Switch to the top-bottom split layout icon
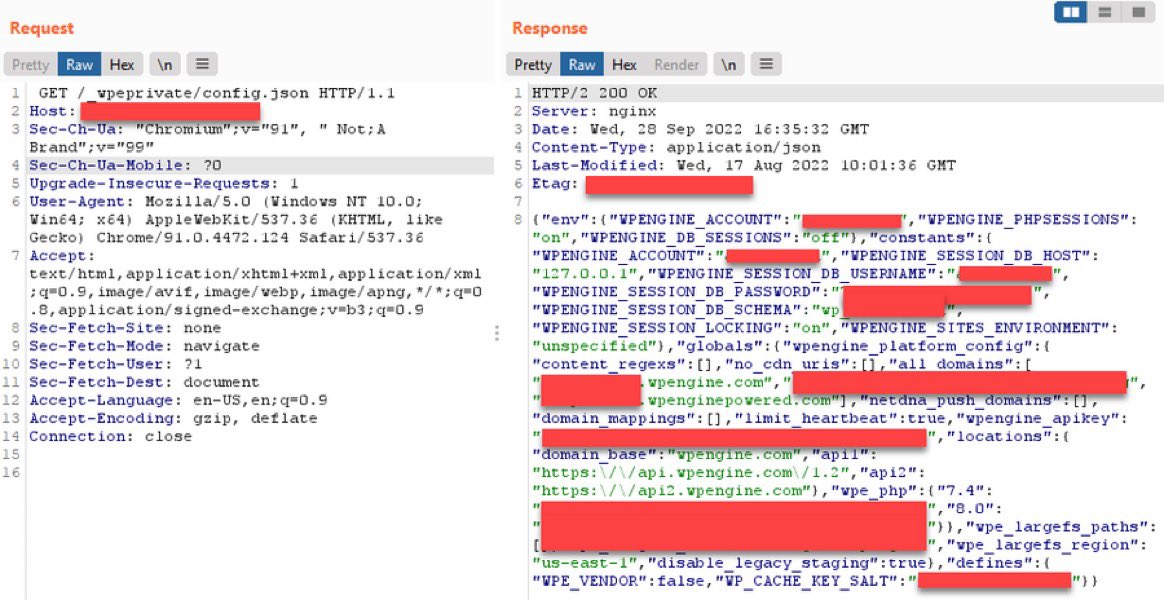Image resolution: width=1164 pixels, height=600 pixels. 1105,12
